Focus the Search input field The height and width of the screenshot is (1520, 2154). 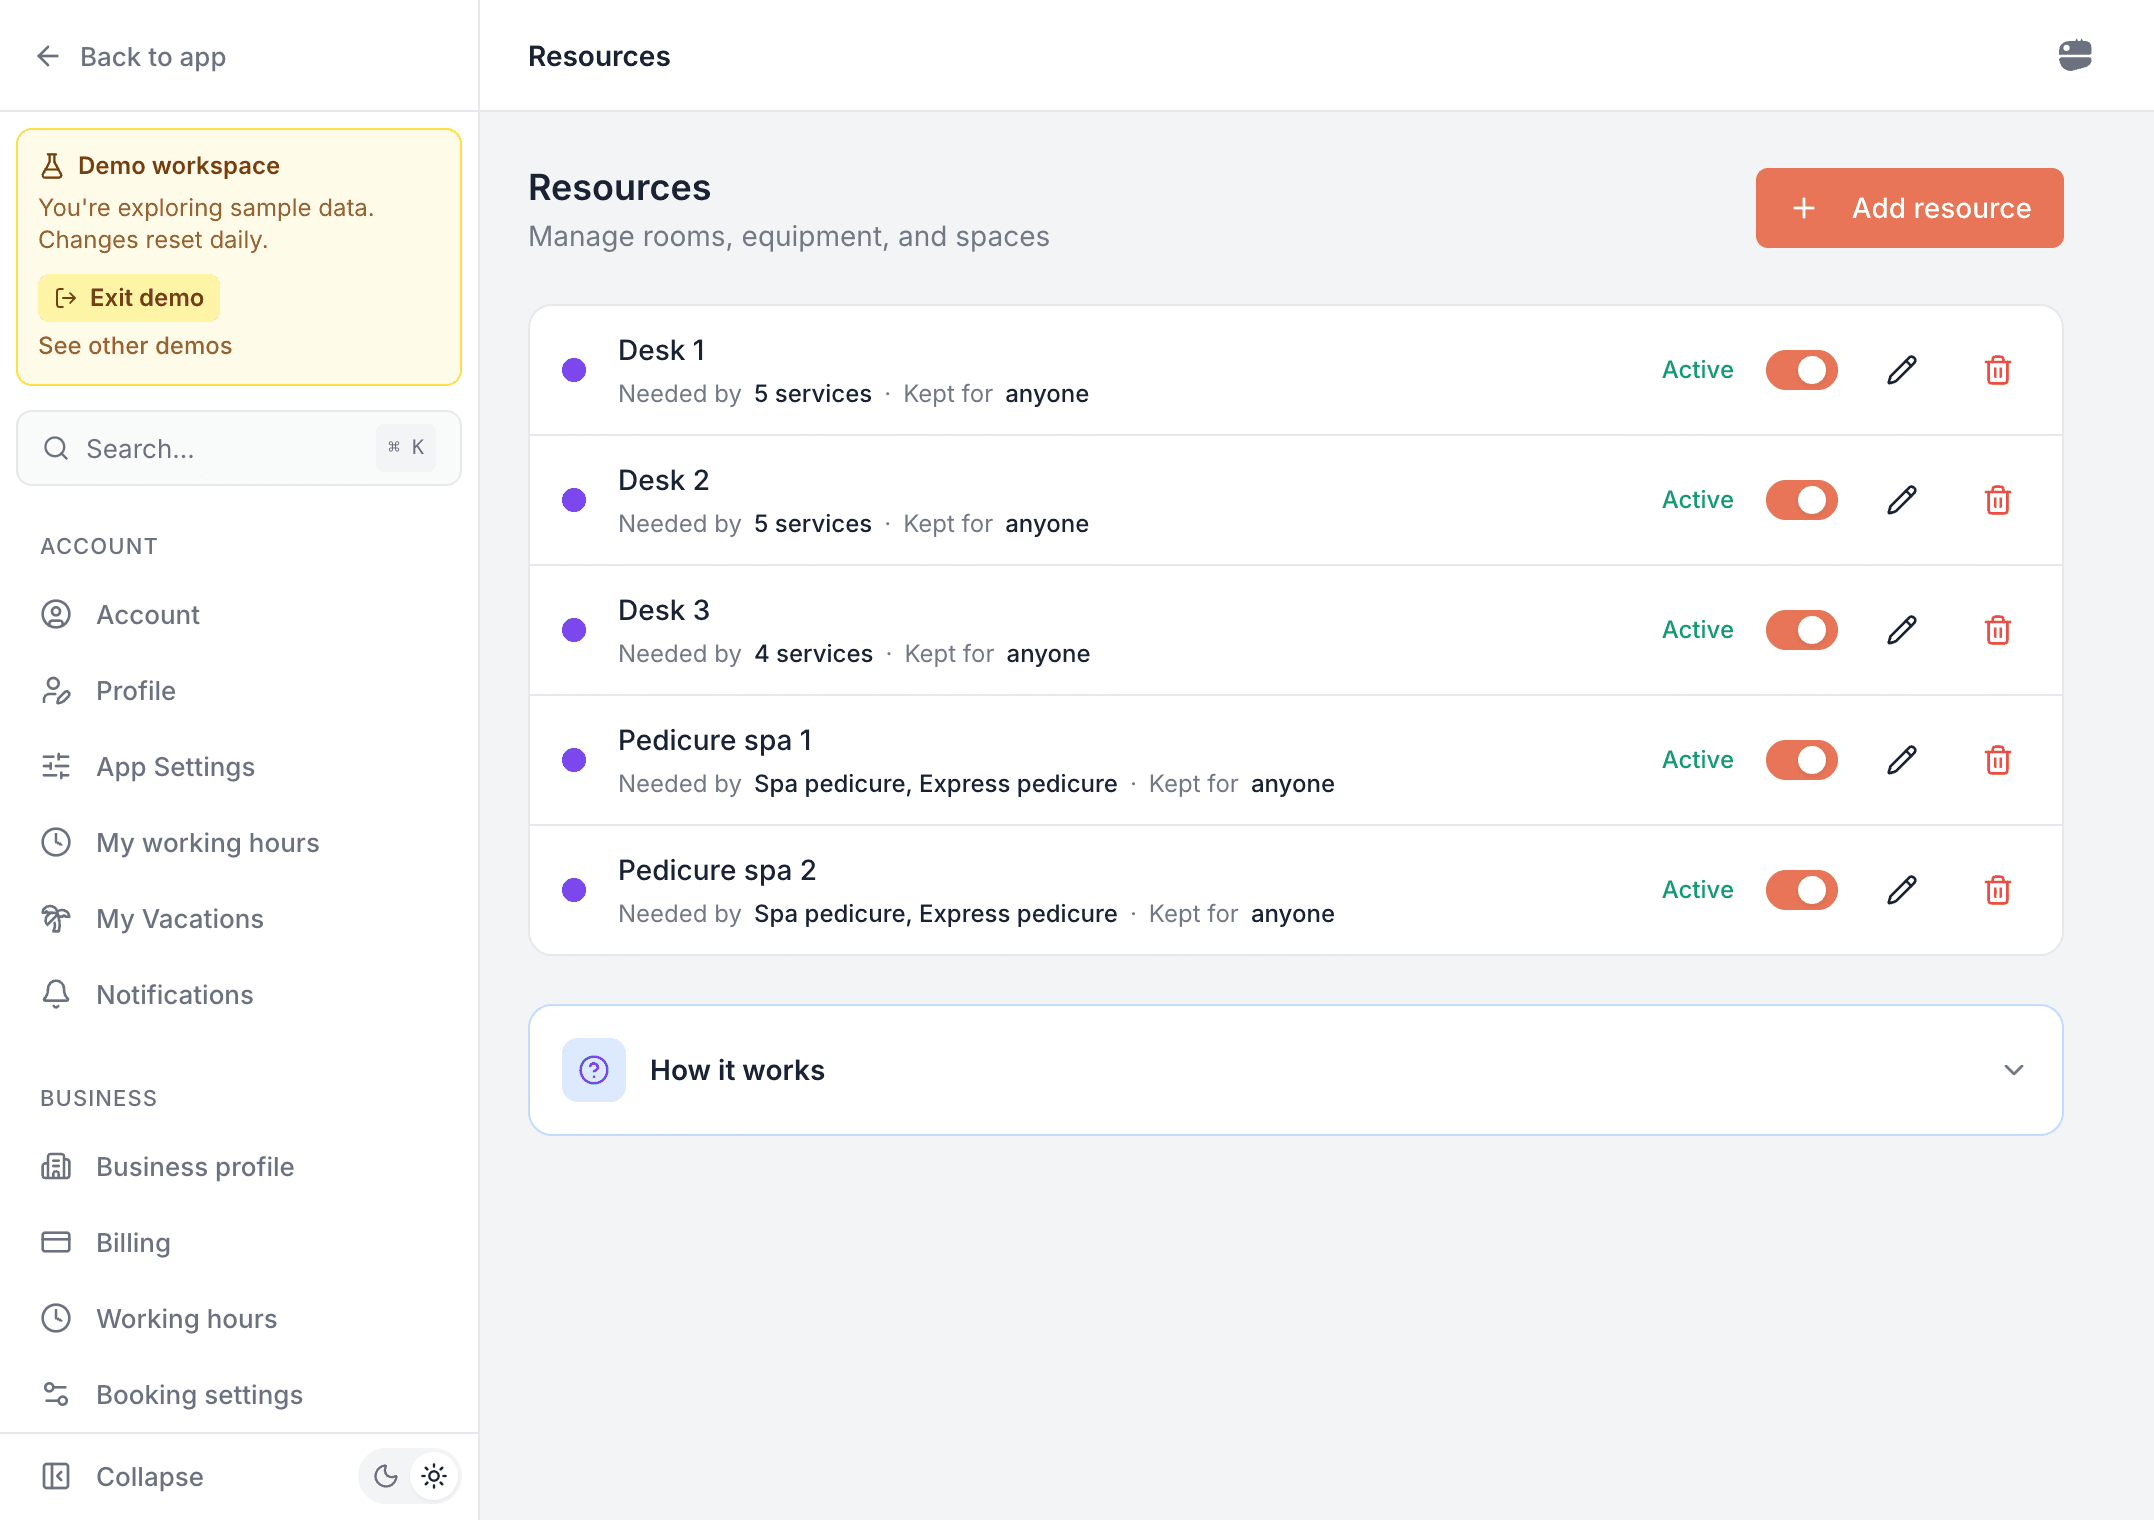239,448
